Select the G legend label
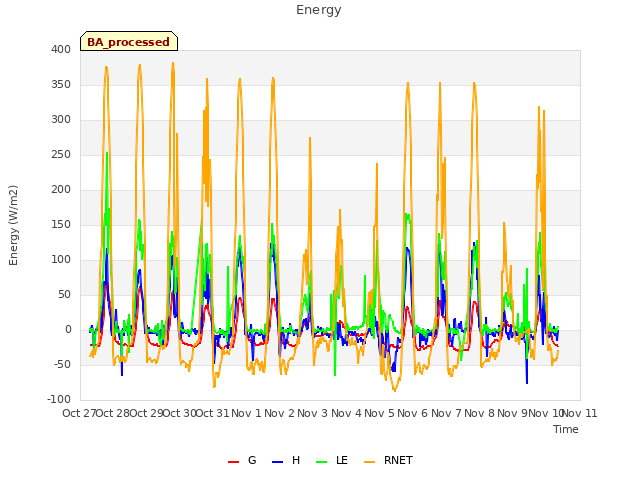 point(252,460)
